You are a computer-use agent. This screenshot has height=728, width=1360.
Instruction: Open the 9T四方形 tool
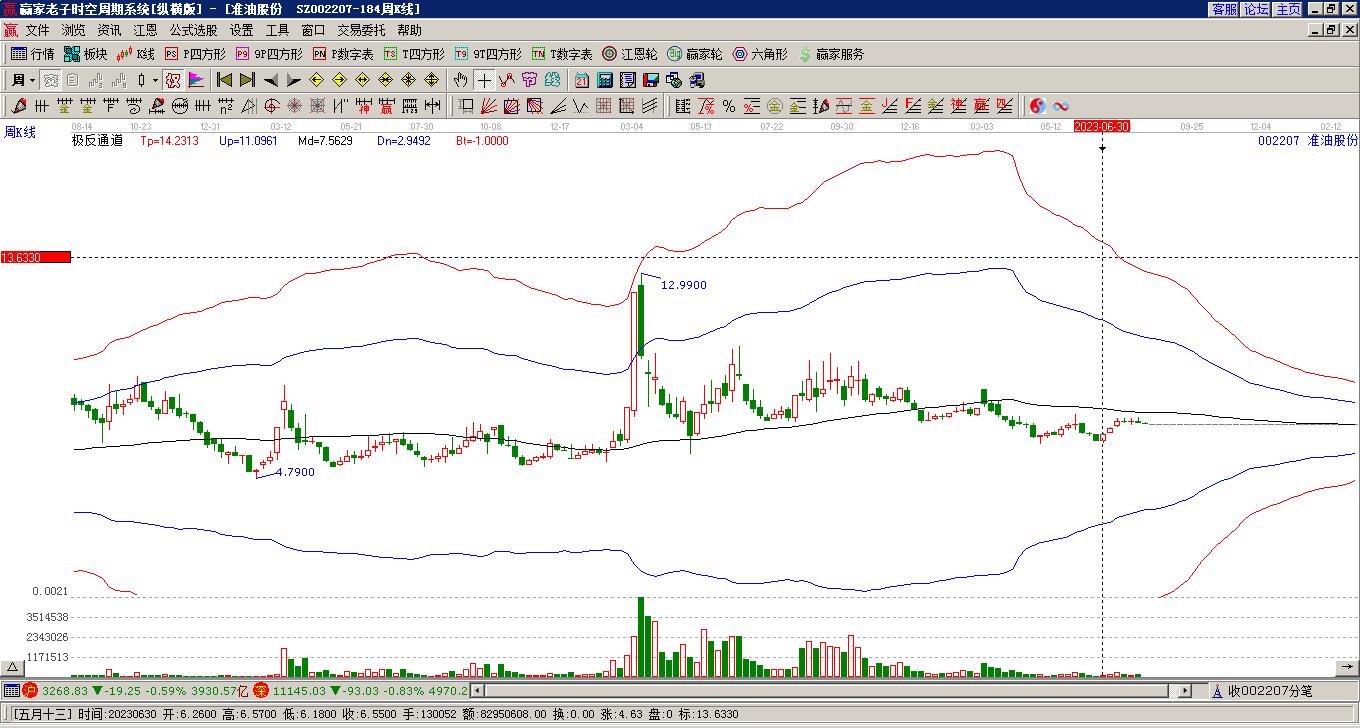488,54
